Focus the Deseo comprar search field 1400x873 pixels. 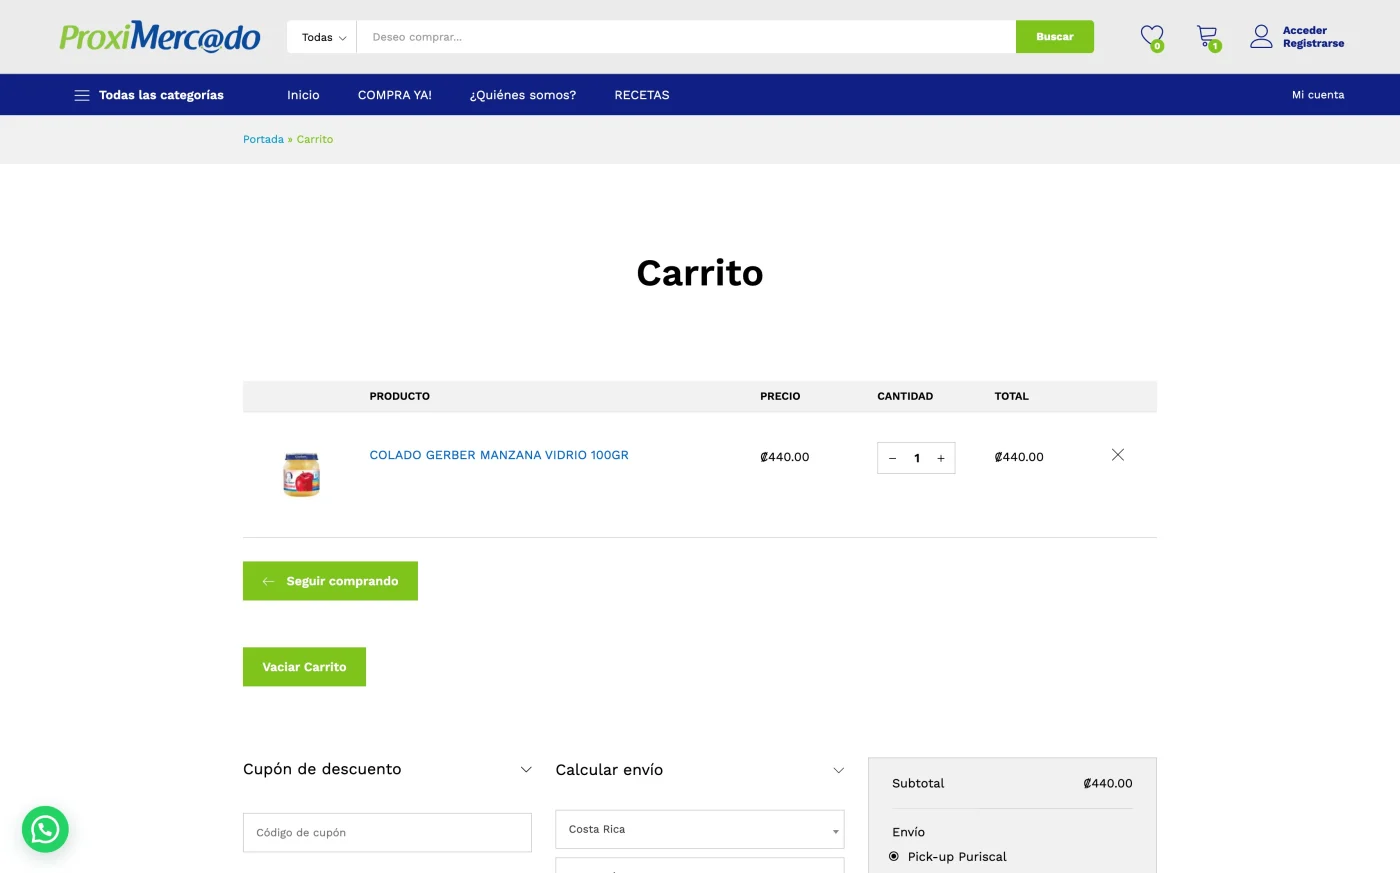pyautogui.click(x=686, y=37)
